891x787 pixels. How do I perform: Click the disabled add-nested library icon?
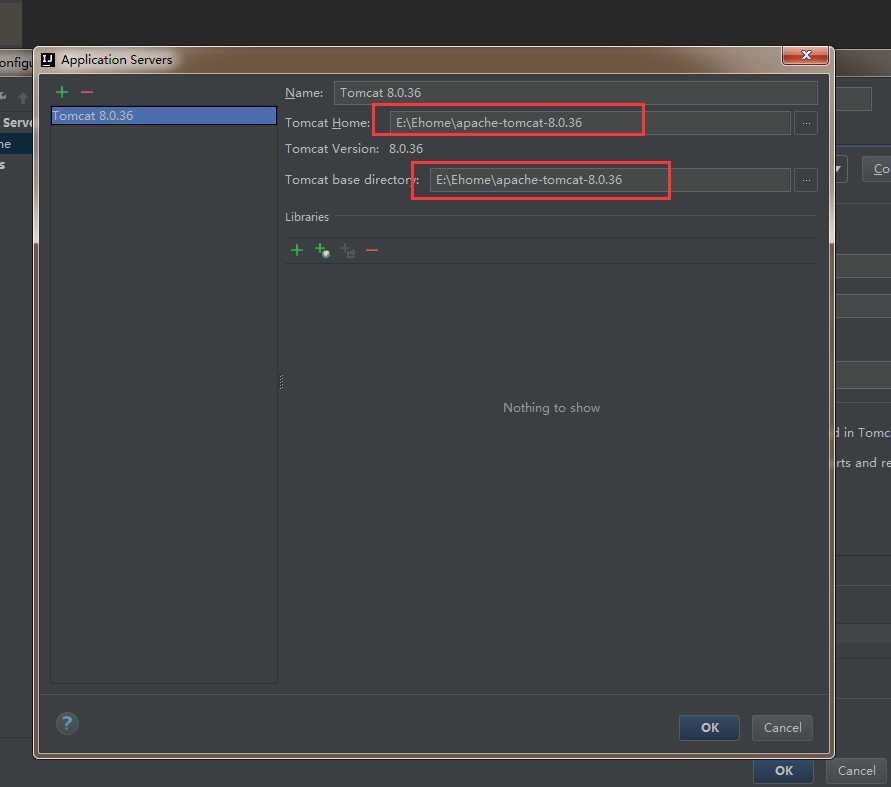point(348,250)
